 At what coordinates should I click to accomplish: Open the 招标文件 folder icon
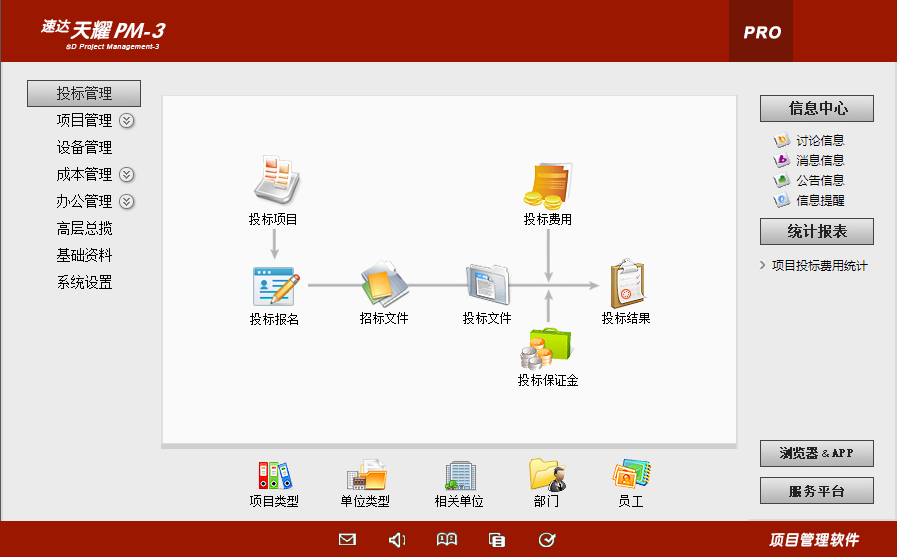[384, 285]
